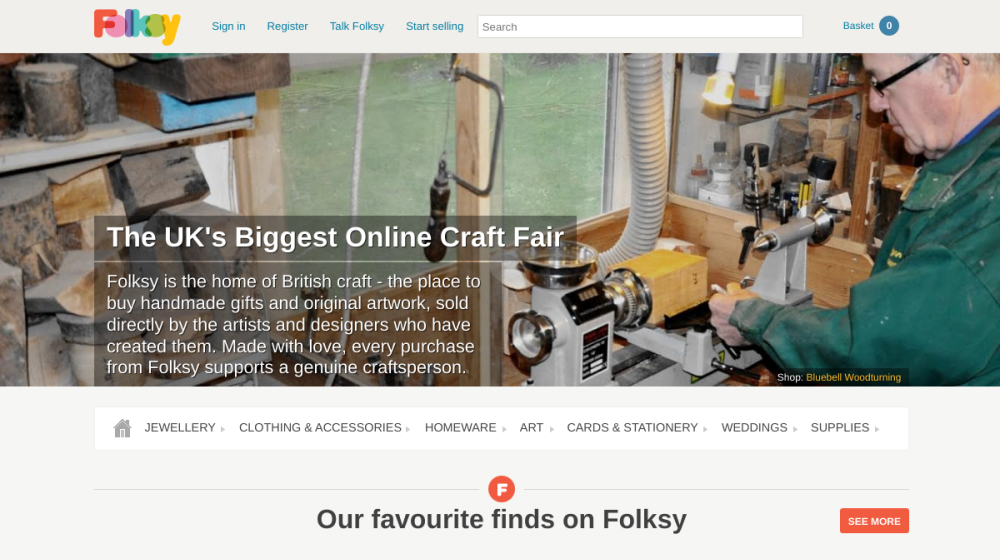This screenshot has width=1000, height=560.
Task: Expand the Cards & Stationery arrow
Action: 705,429
